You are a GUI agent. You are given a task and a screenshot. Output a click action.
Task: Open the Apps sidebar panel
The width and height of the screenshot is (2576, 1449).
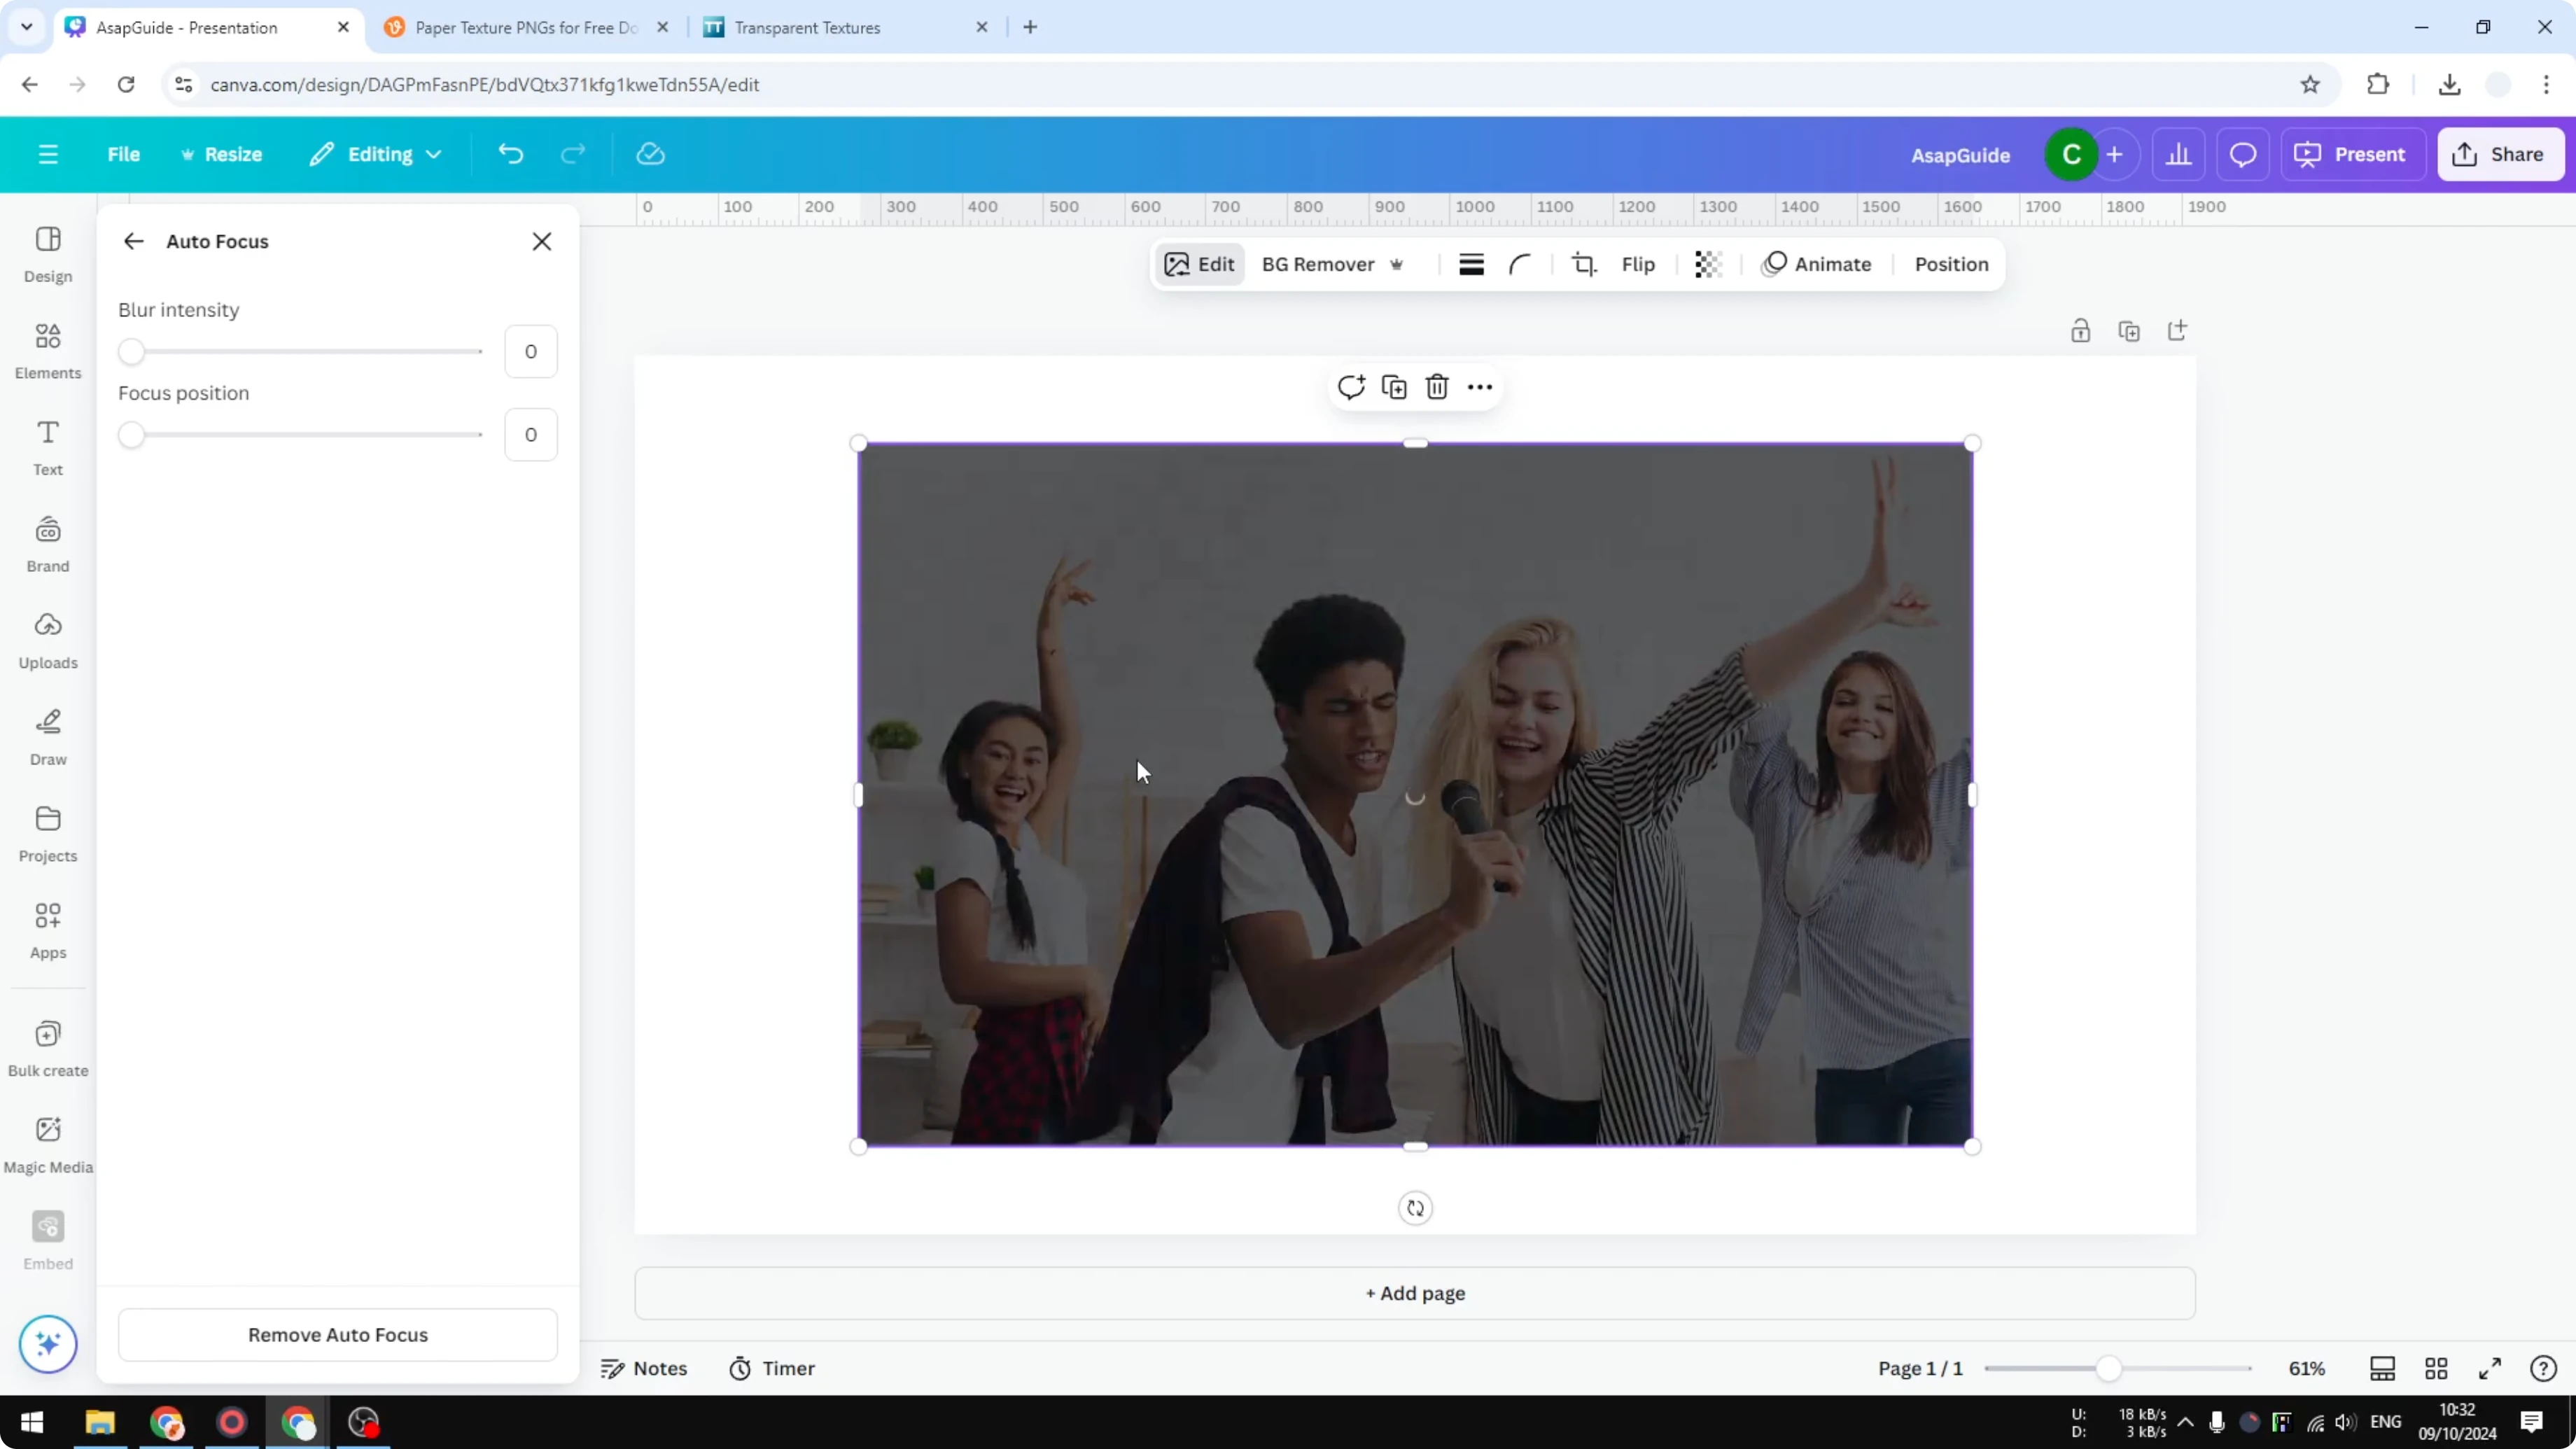pyautogui.click(x=48, y=931)
